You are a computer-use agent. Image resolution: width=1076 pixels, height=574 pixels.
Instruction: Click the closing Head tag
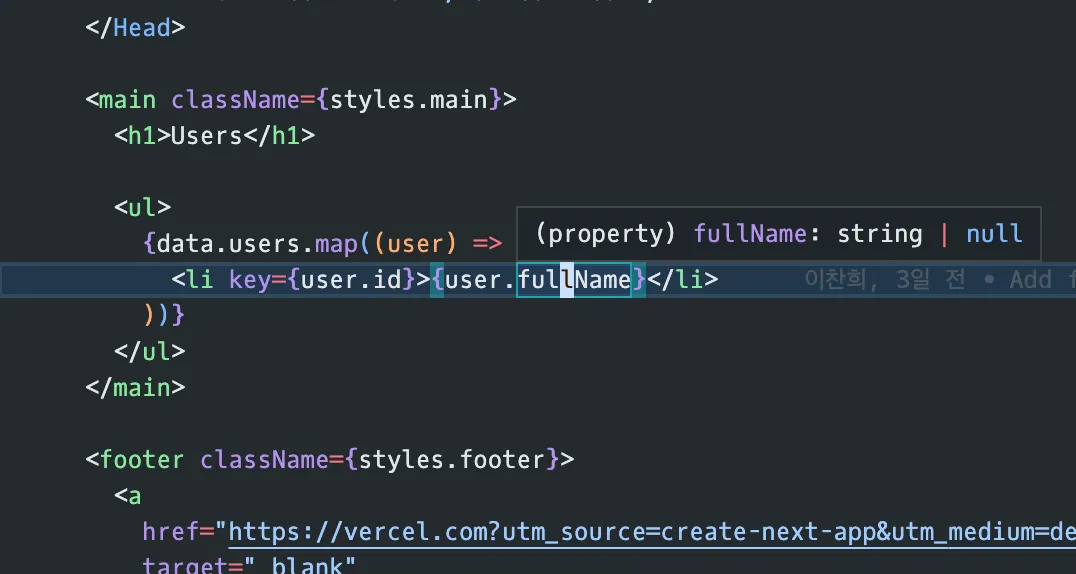click(135, 28)
